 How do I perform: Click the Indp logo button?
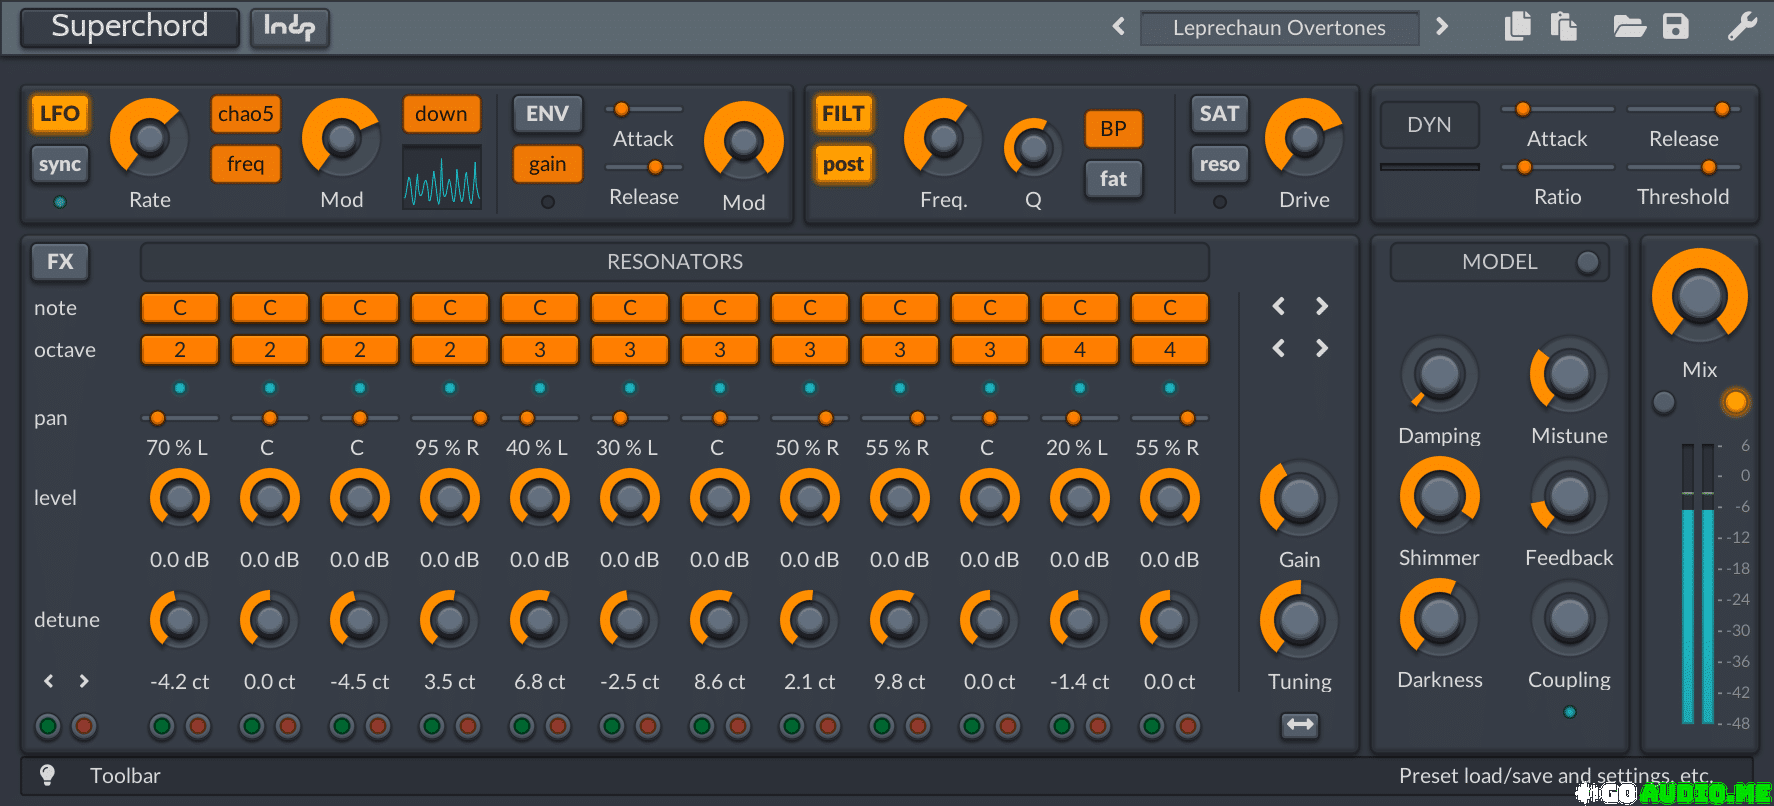click(289, 27)
